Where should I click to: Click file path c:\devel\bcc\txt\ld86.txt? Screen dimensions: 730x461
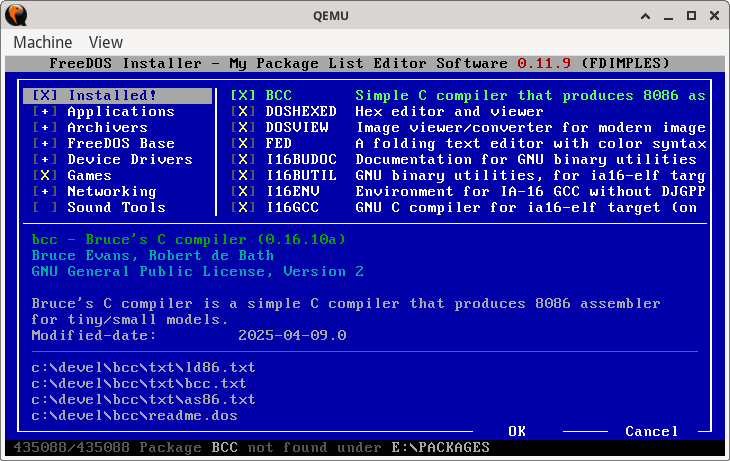[143, 367]
